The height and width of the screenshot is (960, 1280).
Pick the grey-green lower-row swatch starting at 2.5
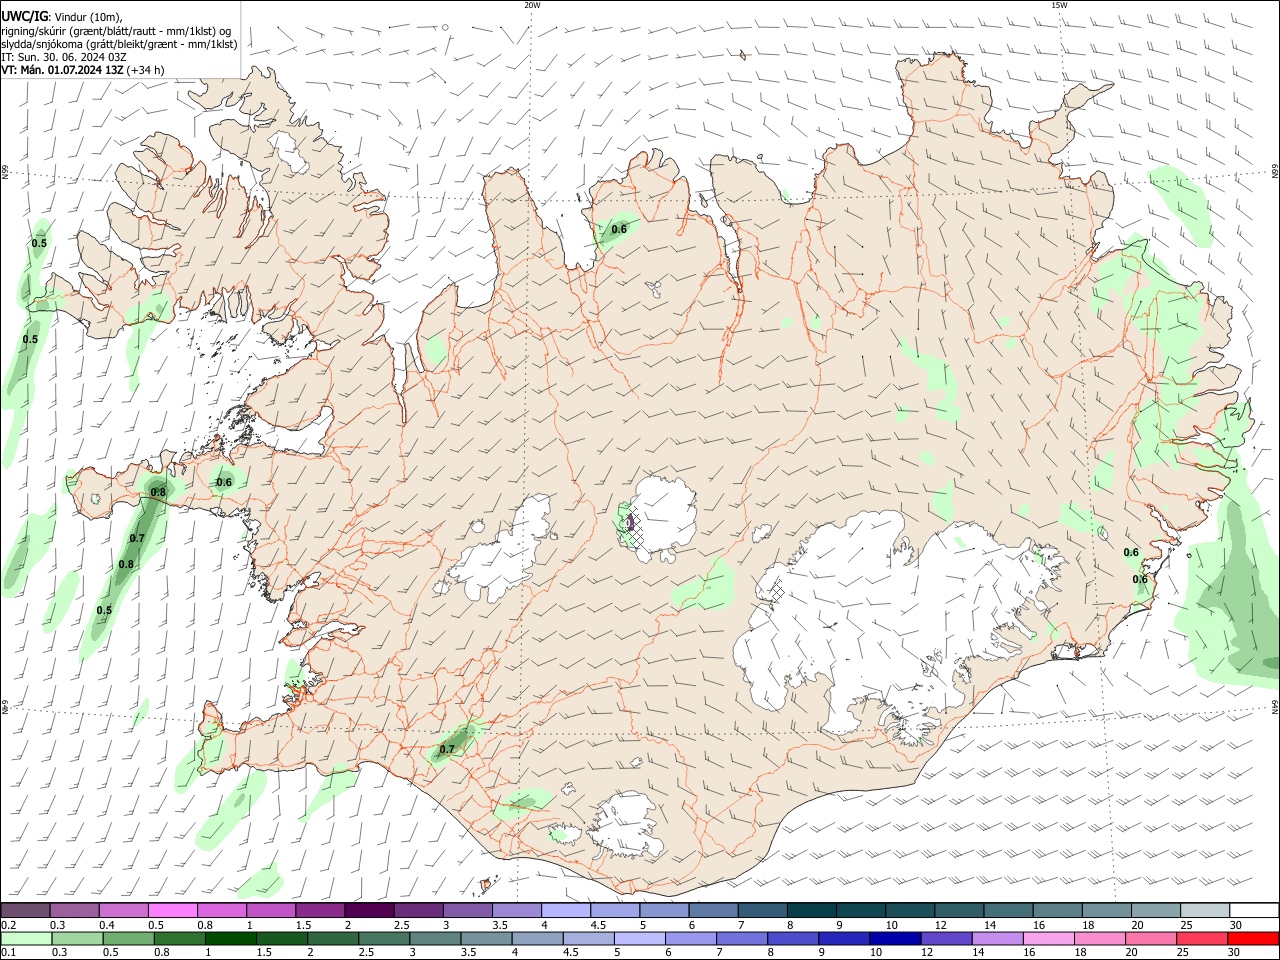(x=384, y=938)
